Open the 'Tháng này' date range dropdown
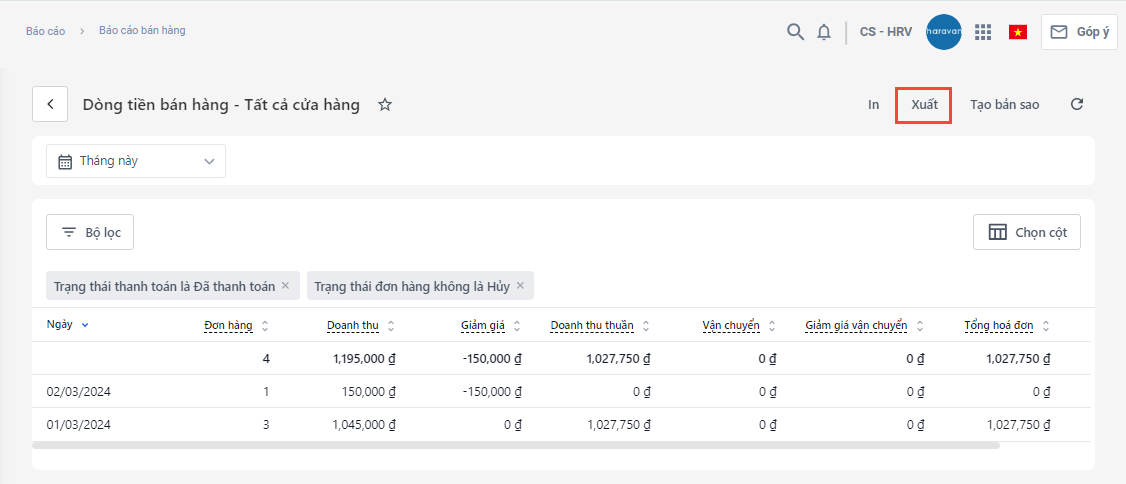Viewport: 1126px width, 484px height. pyautogui.click(x=136, y=161)
